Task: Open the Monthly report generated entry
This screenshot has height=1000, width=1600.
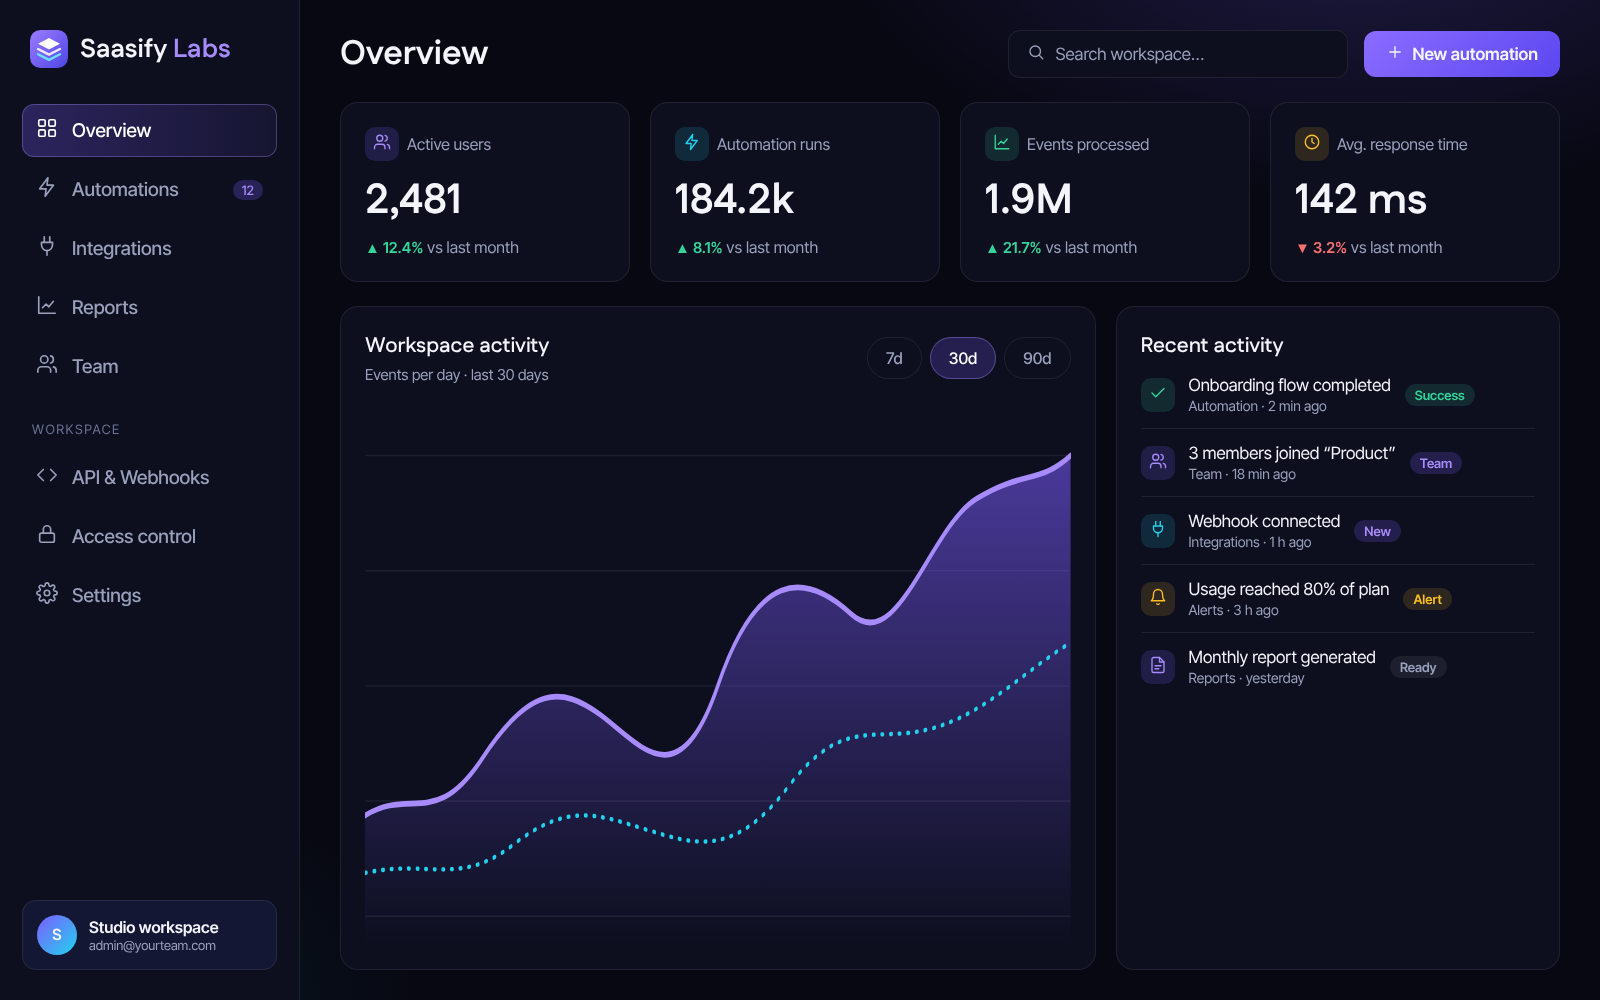Action: [x=1338, y=667]
